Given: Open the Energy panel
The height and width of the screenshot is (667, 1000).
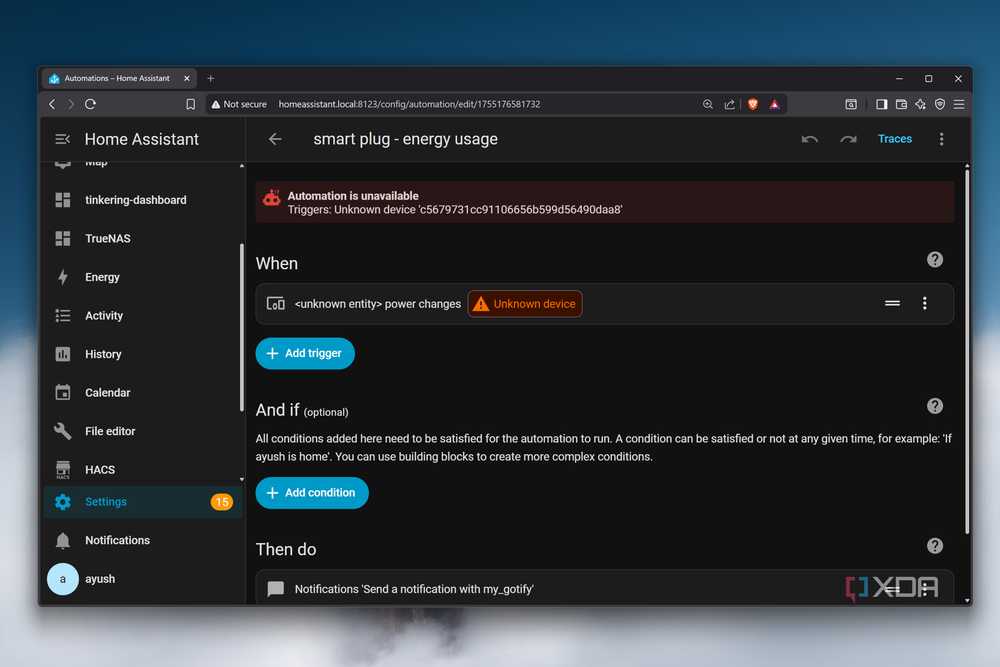Looking at the screenshot, I should (x=142, y=277).
